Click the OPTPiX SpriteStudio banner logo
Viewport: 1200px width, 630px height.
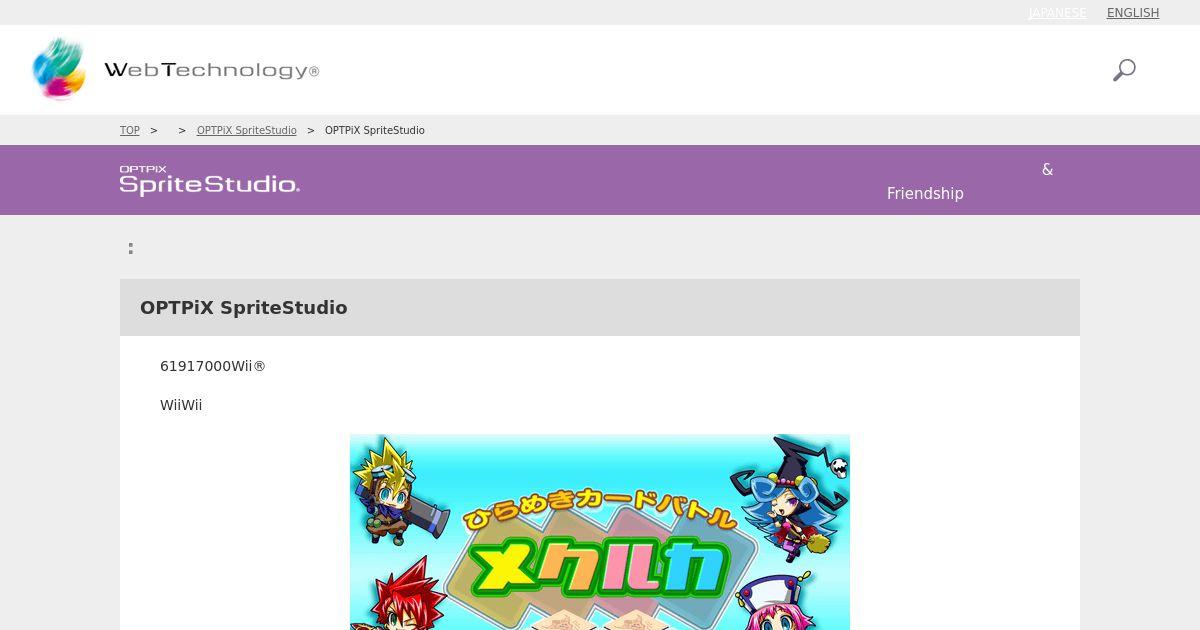tap(210, 180)
